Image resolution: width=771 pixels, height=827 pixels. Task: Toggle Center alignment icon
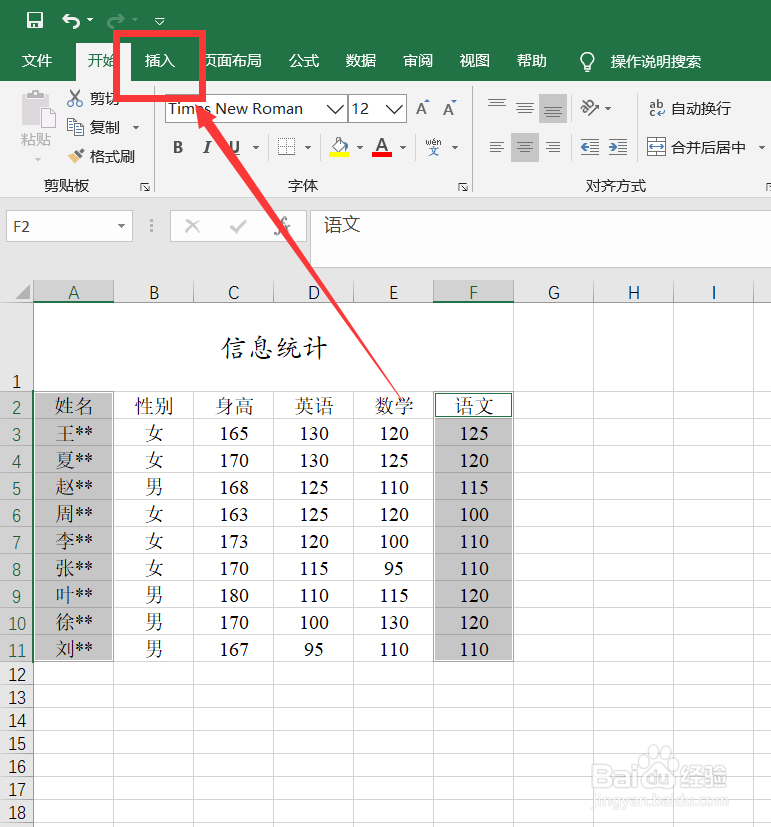click(x=525, y=147)
